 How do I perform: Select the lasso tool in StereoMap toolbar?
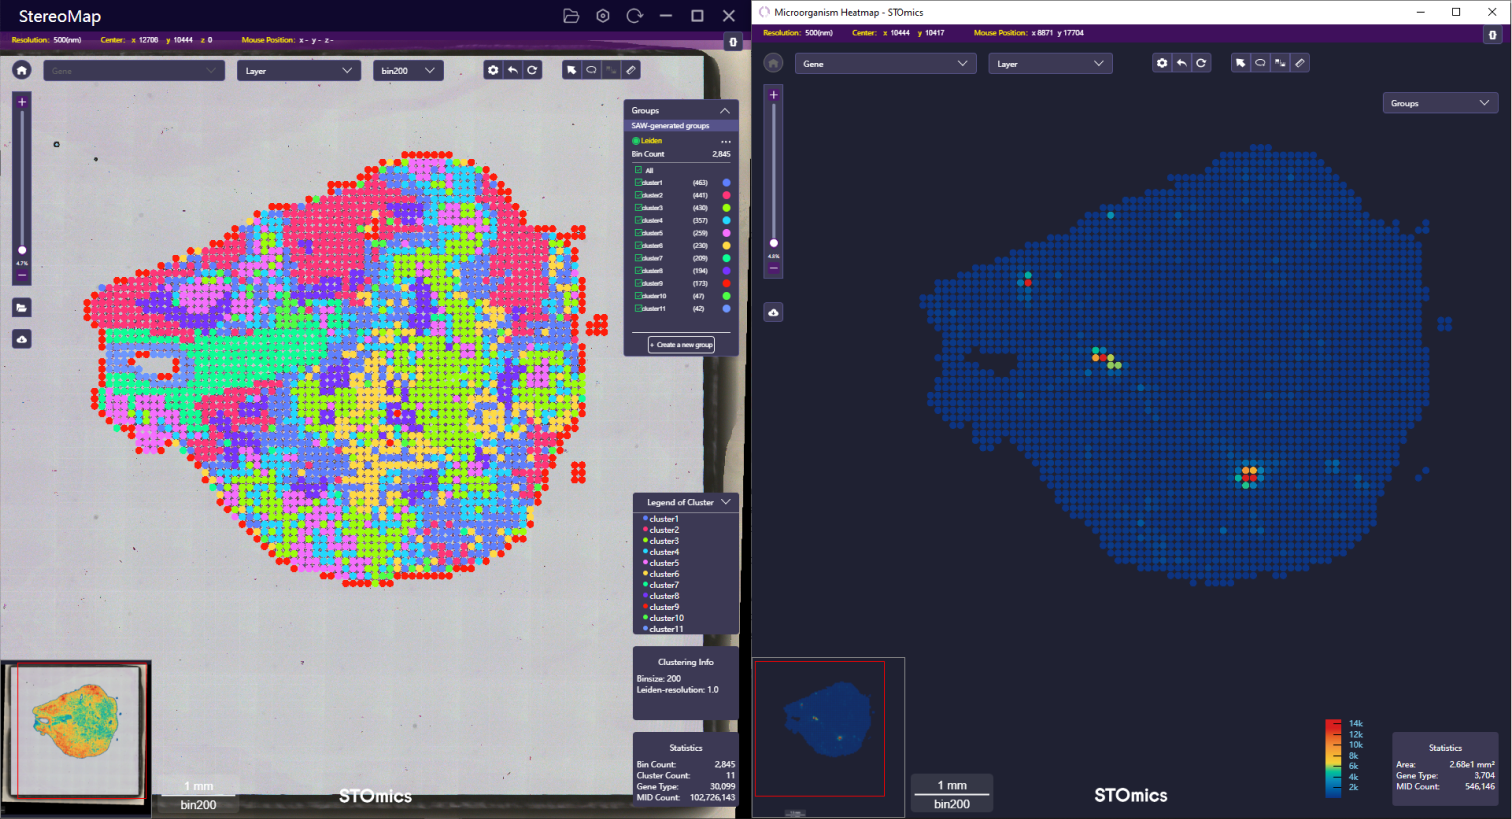(591, 70)
